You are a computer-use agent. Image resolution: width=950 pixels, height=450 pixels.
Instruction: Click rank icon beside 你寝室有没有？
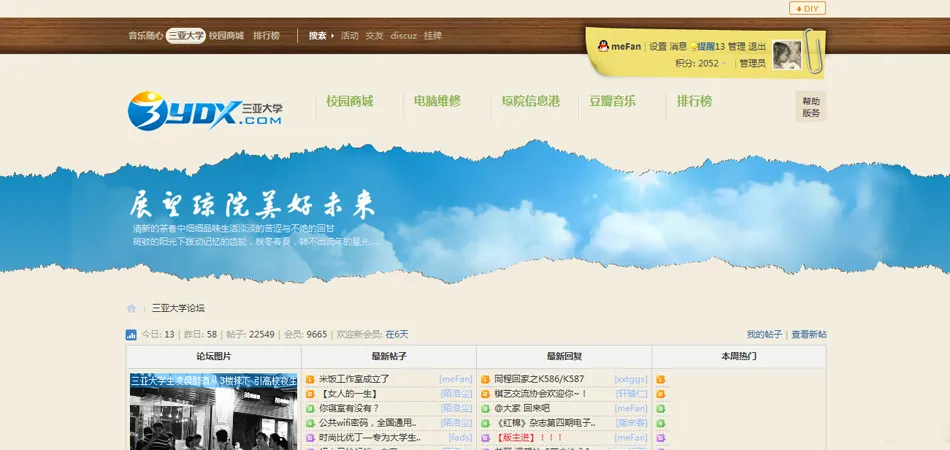310,408
